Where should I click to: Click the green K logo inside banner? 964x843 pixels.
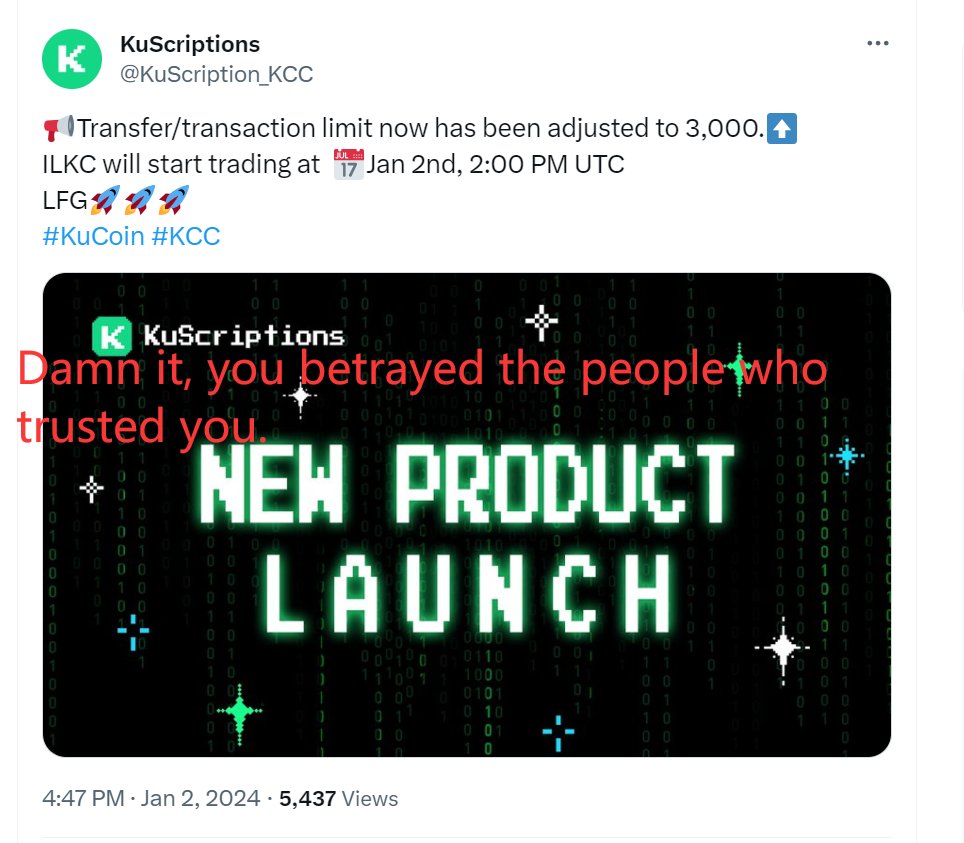click(111, 336)
